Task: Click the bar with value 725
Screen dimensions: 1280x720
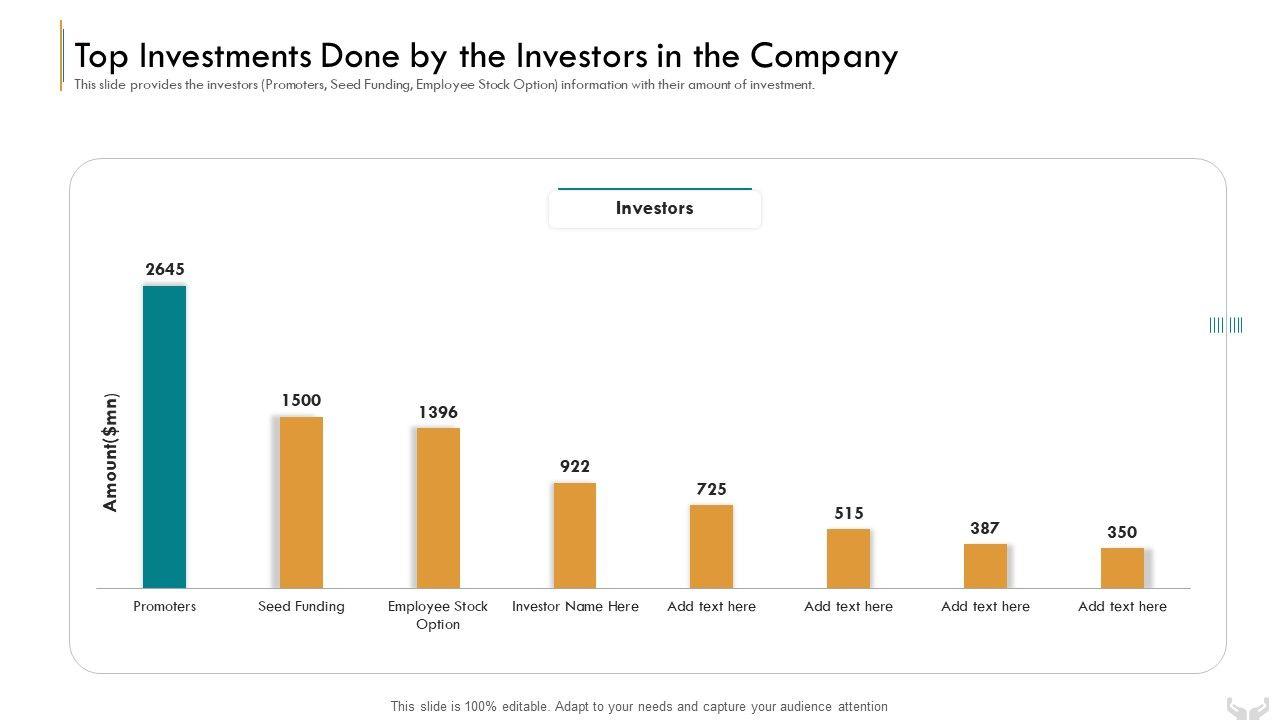Action: (x=711, y=546)
